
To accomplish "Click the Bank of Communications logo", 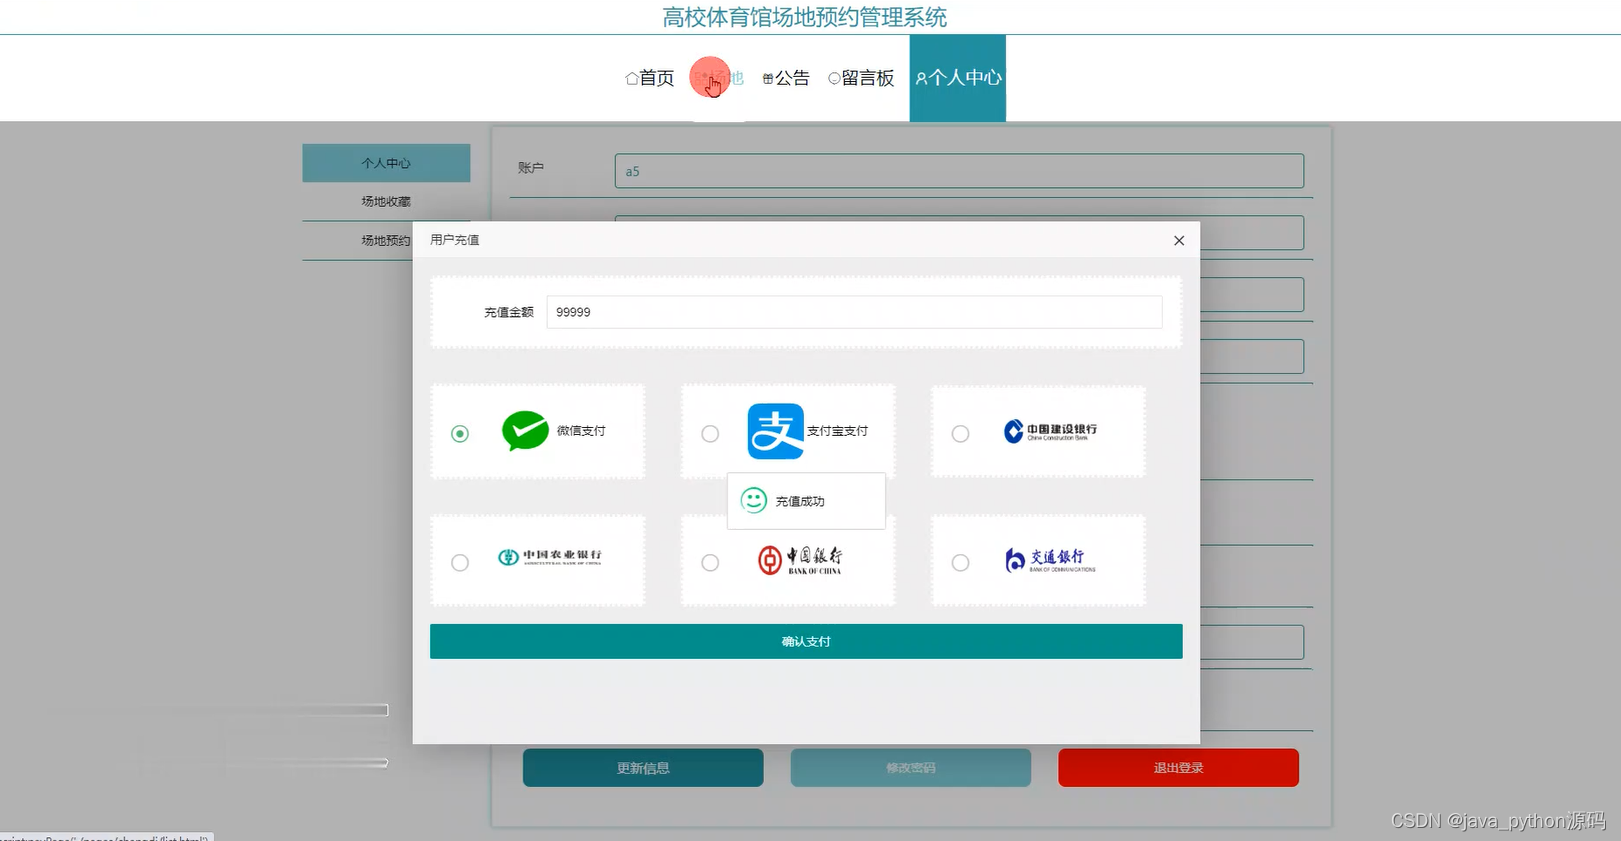I will tap(1050, 560).
